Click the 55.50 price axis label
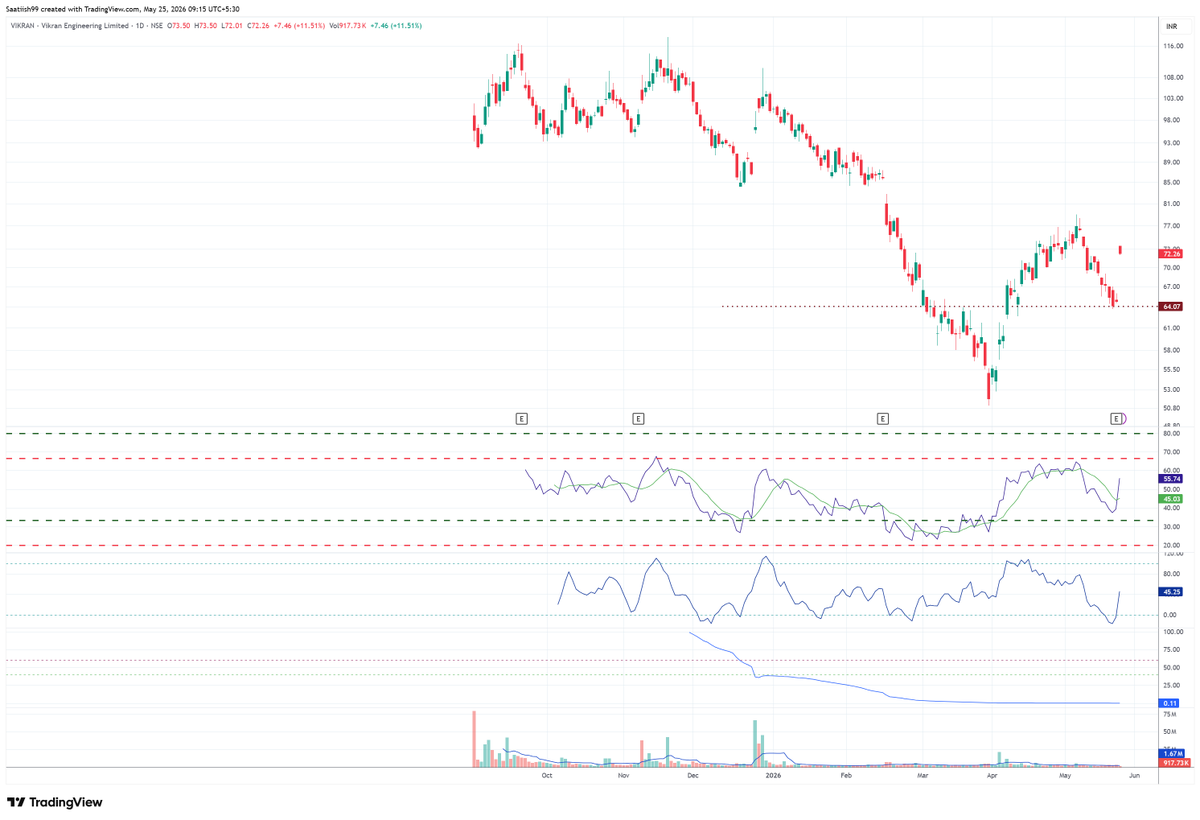 [x=1172, y=369]
